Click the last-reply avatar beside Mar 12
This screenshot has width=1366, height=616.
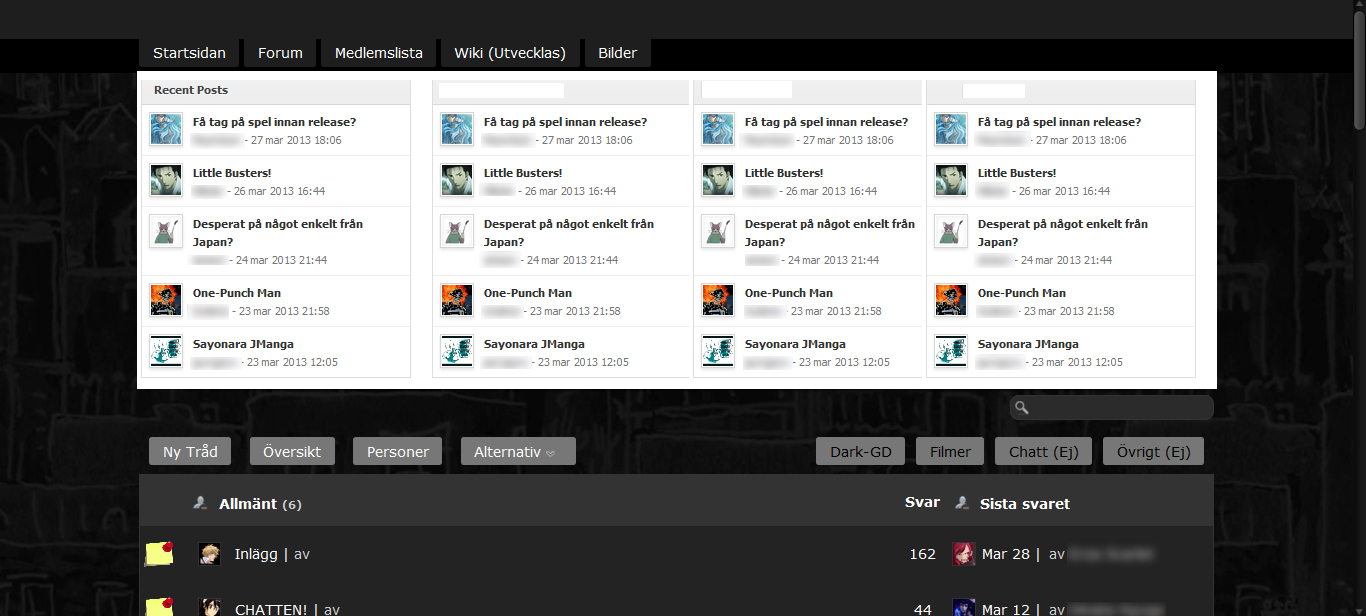point(964,608)
